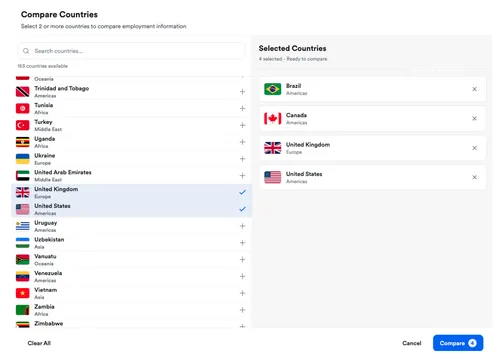Click '153 countries available' text
Image resolution: width=504 pixels, height=362 pixels.
[x=43, y=66]
